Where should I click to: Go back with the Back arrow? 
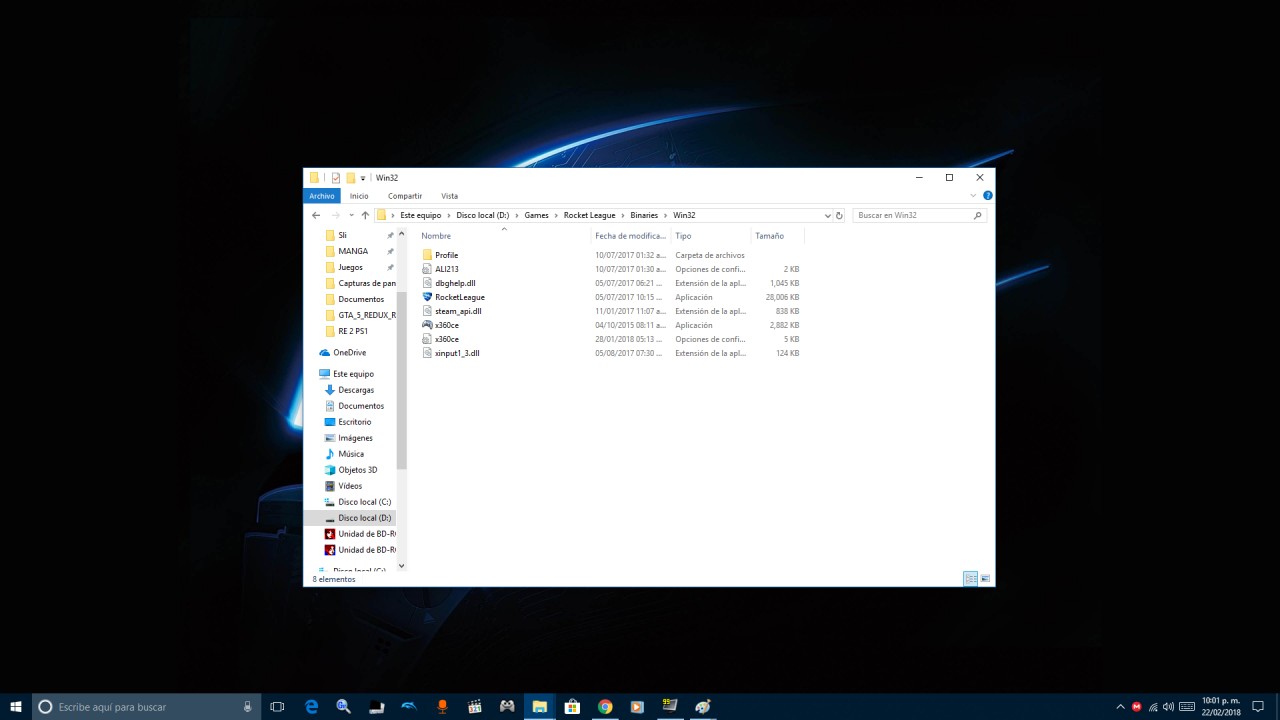[316, 215]
